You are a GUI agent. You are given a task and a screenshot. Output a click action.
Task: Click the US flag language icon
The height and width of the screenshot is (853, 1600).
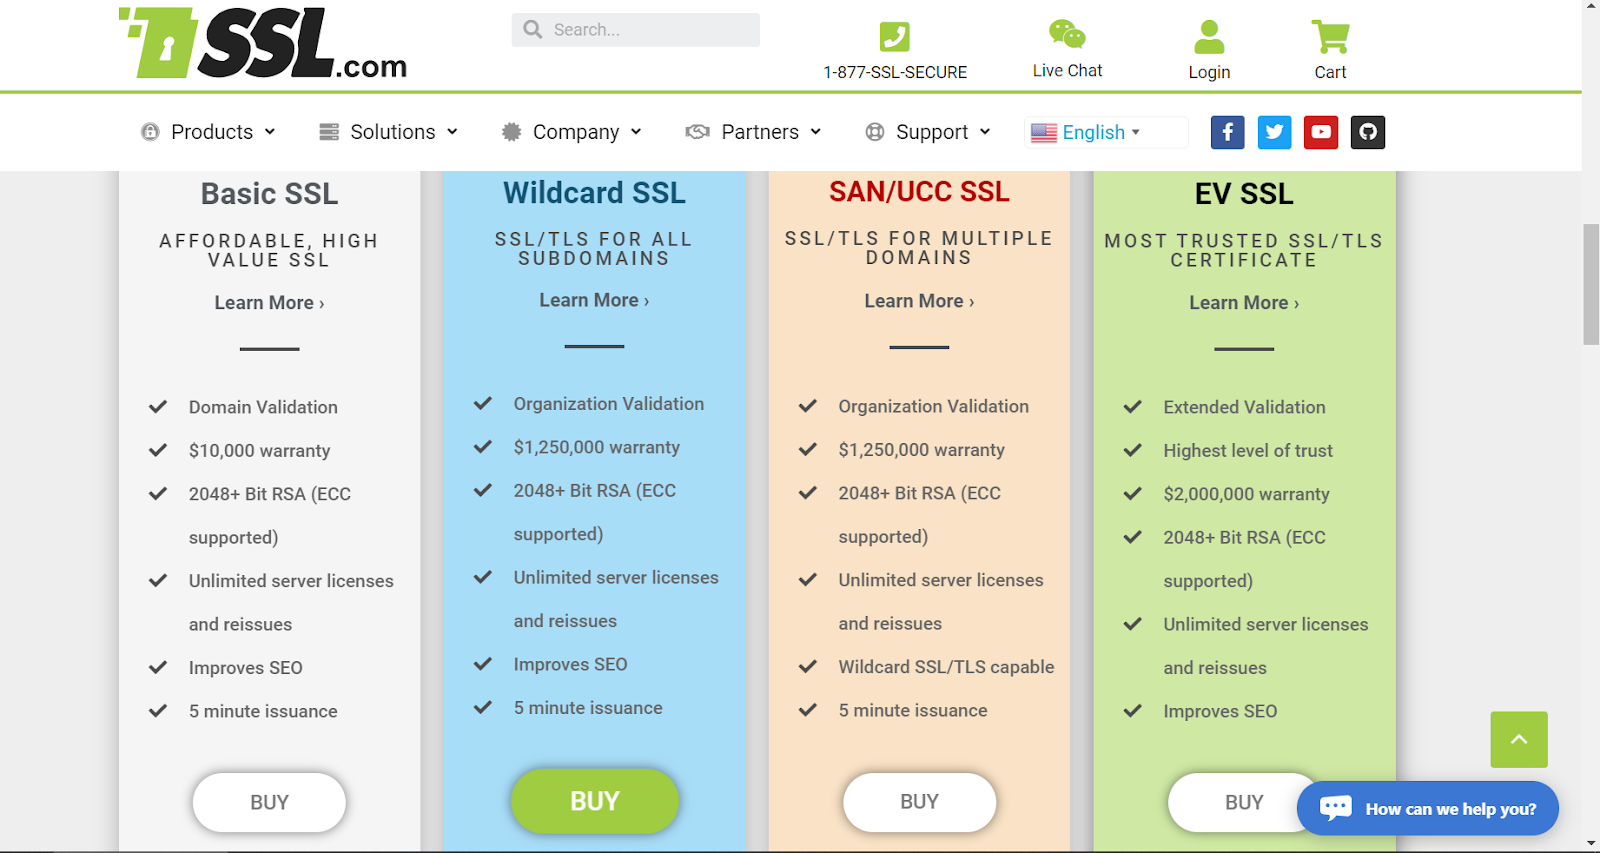coord(1044,133)
